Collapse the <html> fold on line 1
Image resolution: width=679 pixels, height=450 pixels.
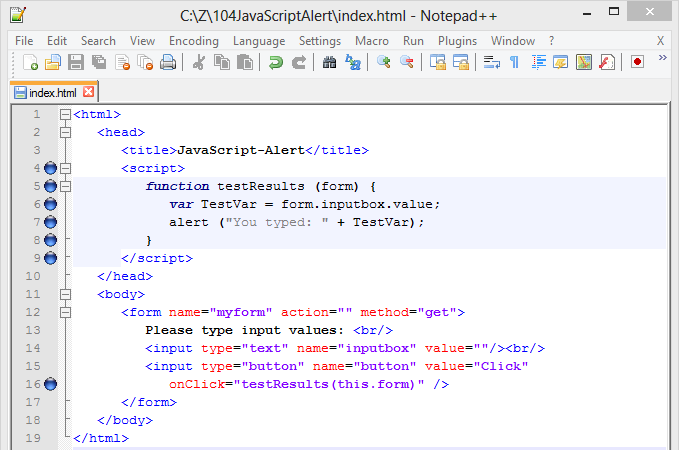point(66,114)
